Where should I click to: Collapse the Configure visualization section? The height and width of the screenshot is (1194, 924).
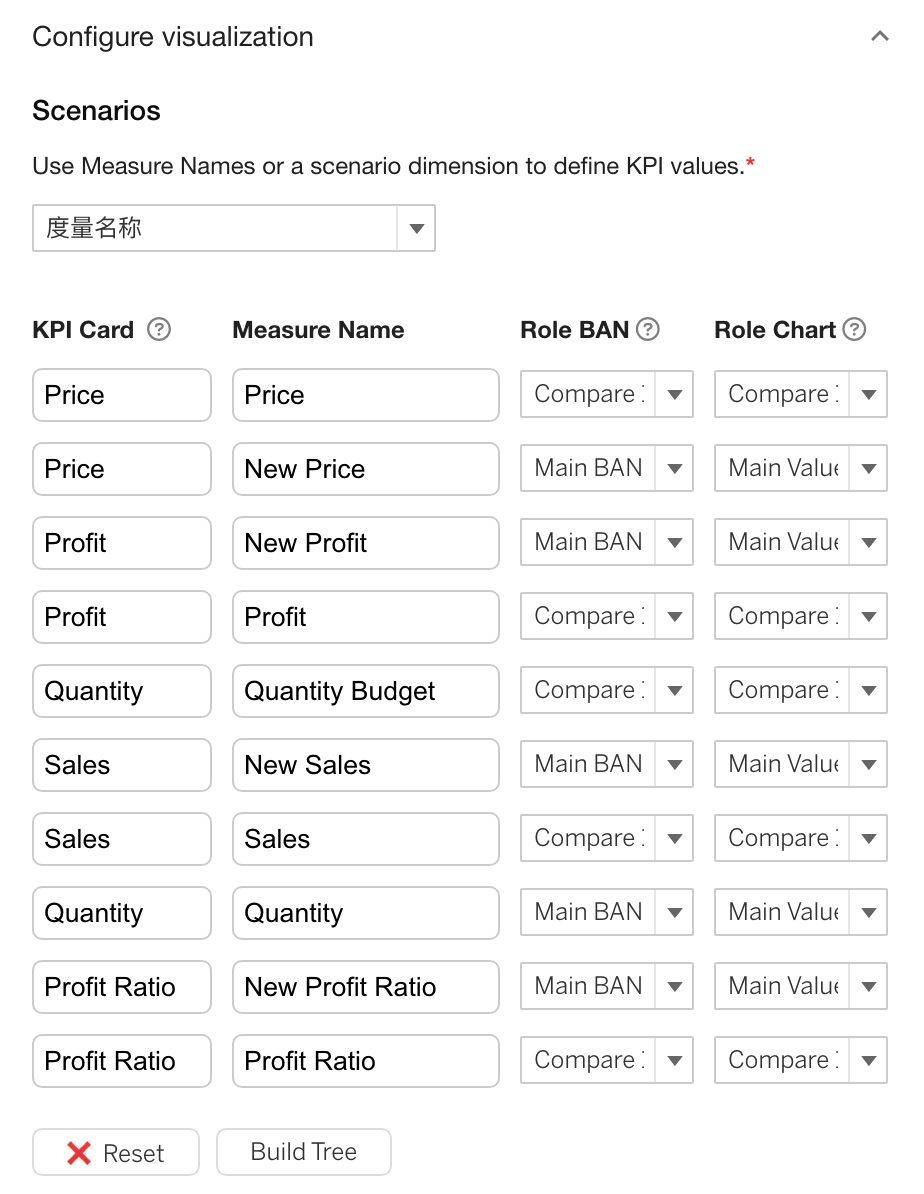click(880, 36)
